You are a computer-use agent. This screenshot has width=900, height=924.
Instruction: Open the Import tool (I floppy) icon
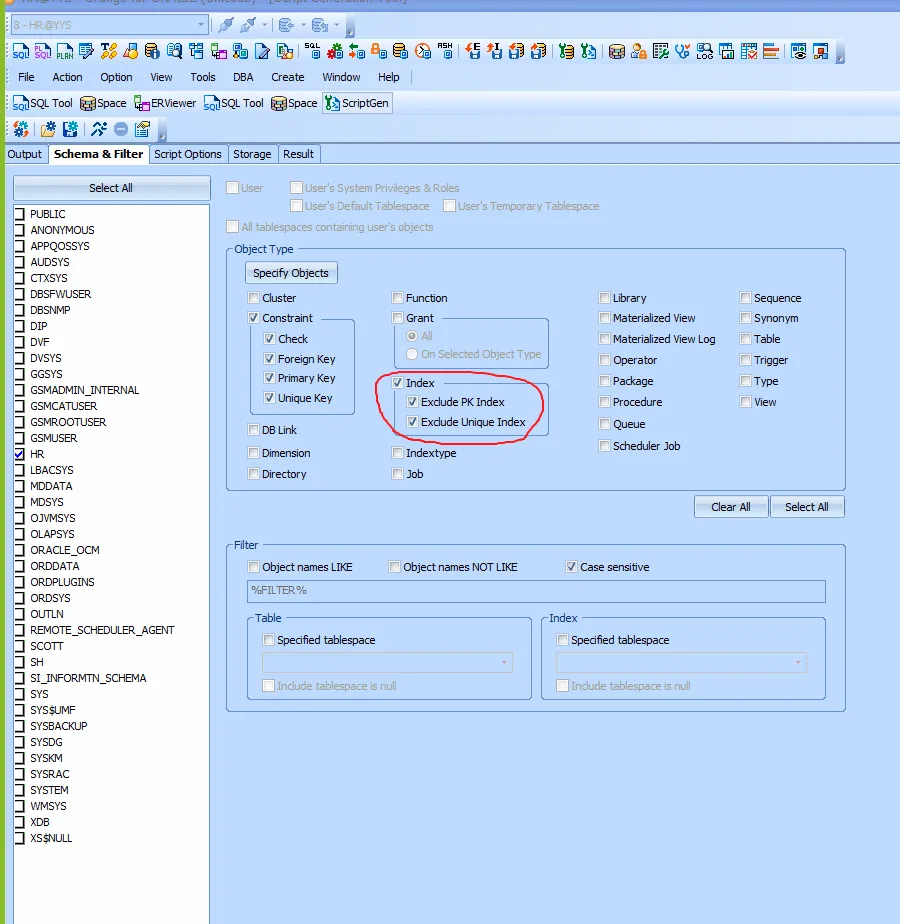coord(494,52)
